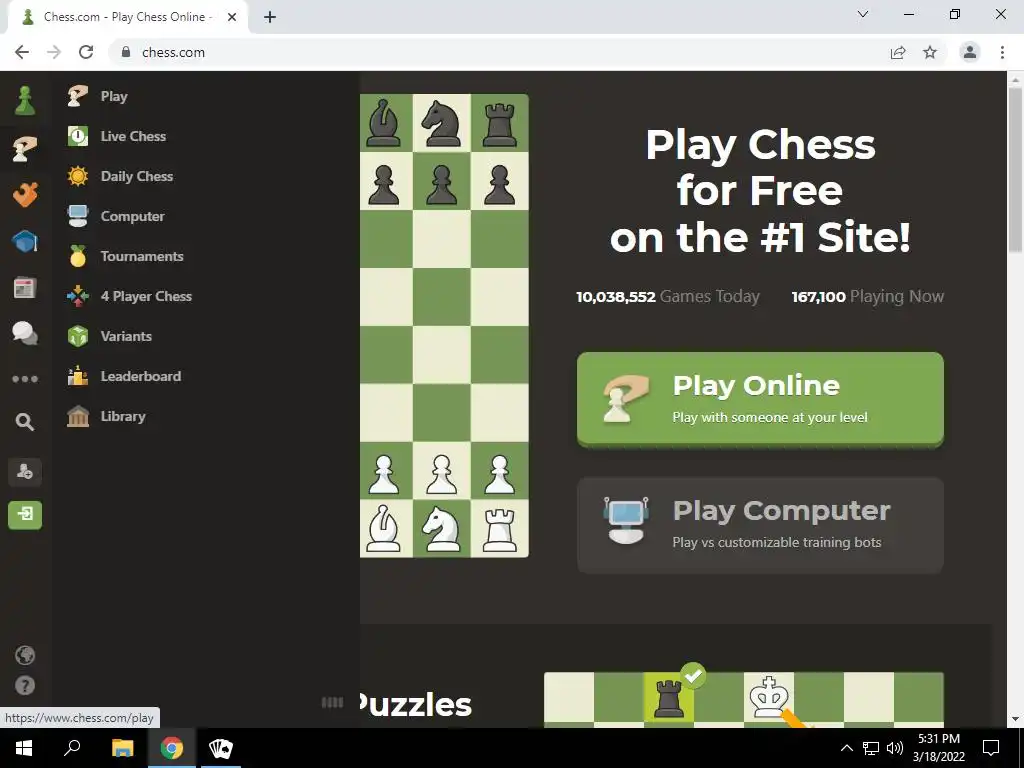Click the puzzle board white king

click(769, 697)
